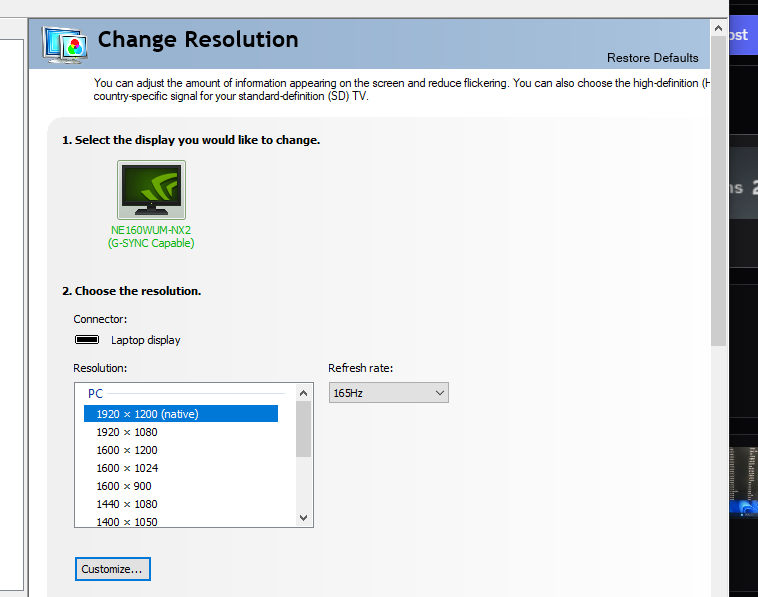Open the Refresh rate 165Hz dropdown
Image resolution: width=758 pixels, height=597 pixels.
point(389,393)
